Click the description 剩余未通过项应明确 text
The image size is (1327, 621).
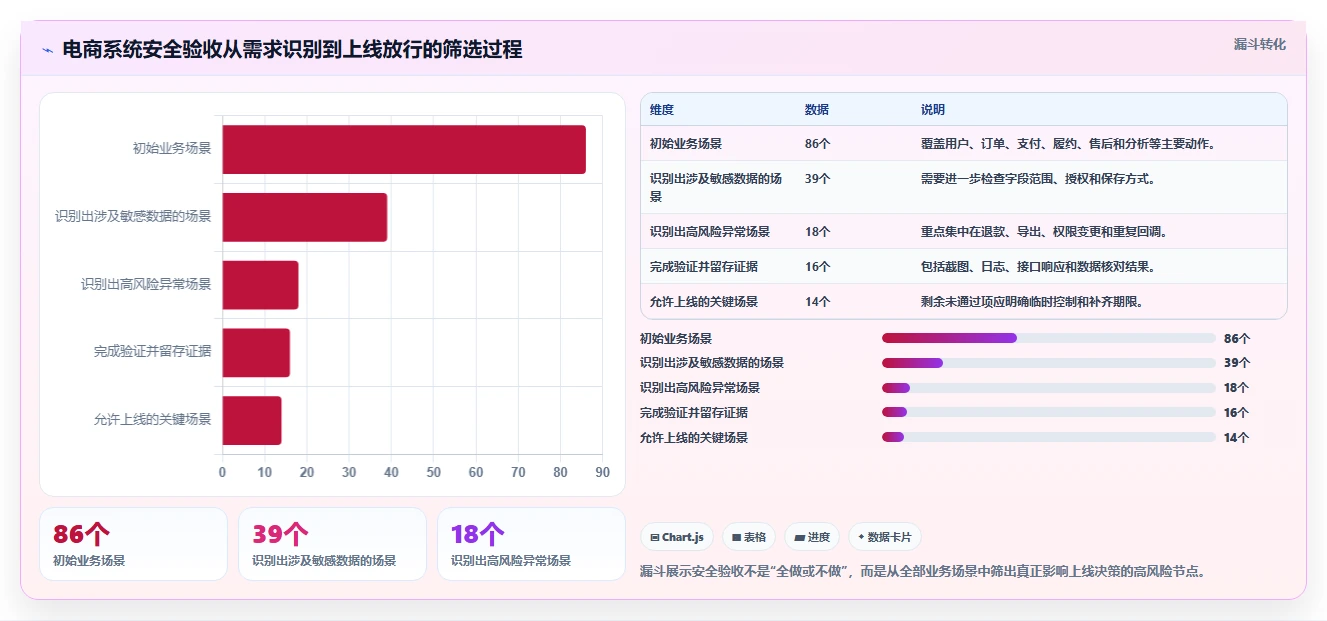point(1032,302)
